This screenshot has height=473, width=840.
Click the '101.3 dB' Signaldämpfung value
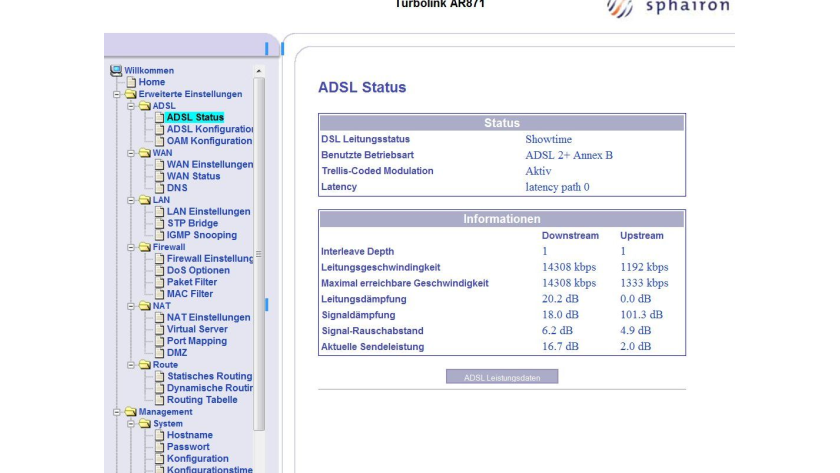click(641, 315)
